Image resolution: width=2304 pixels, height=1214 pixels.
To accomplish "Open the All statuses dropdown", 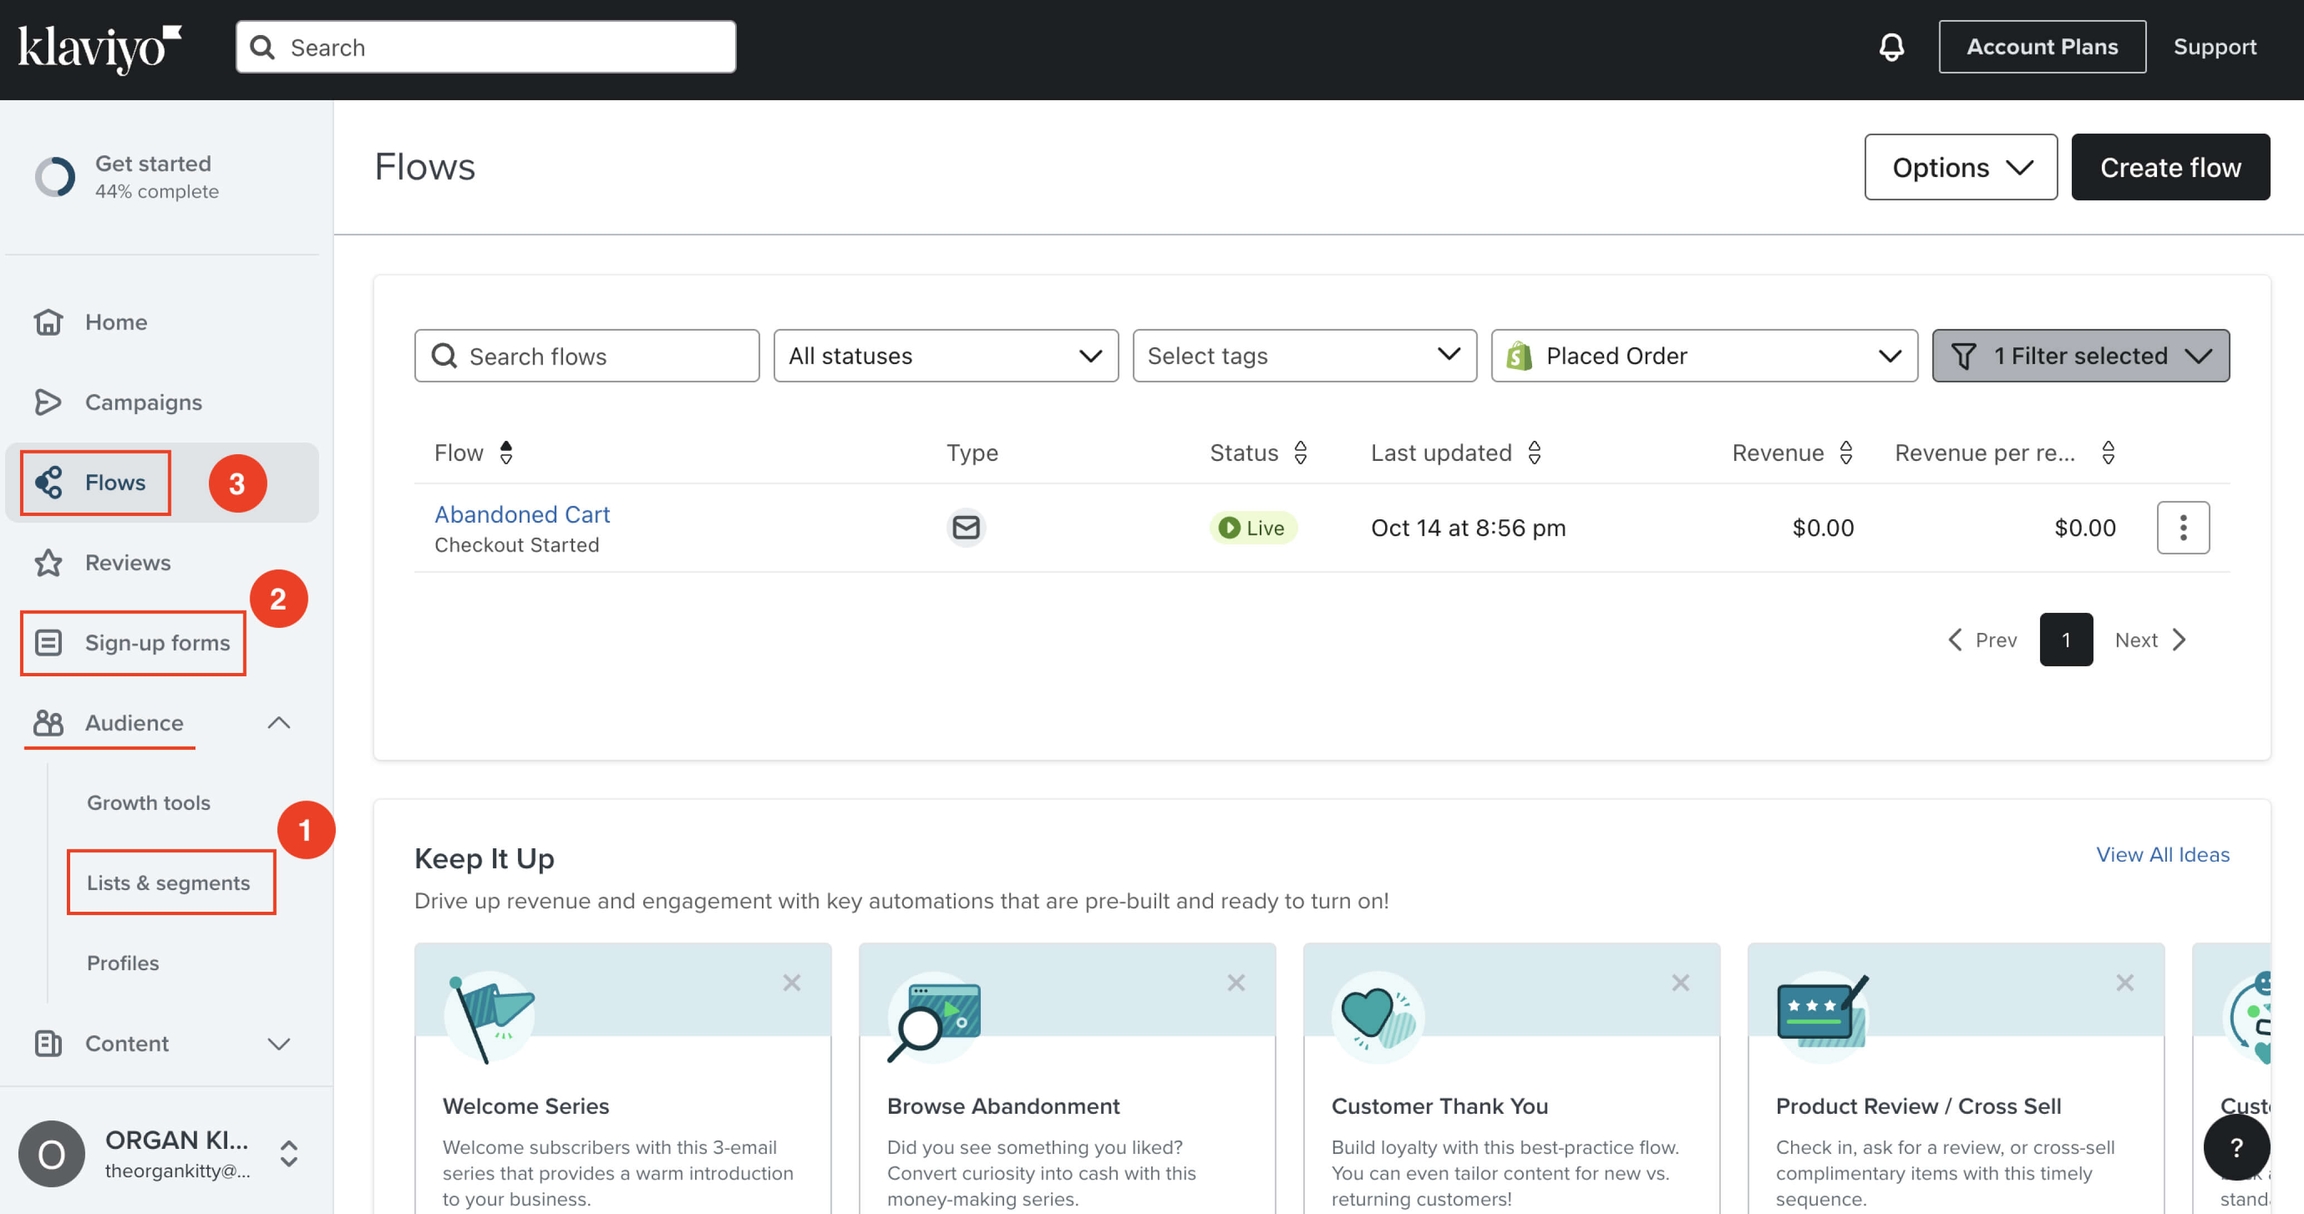I will point(945,355).
